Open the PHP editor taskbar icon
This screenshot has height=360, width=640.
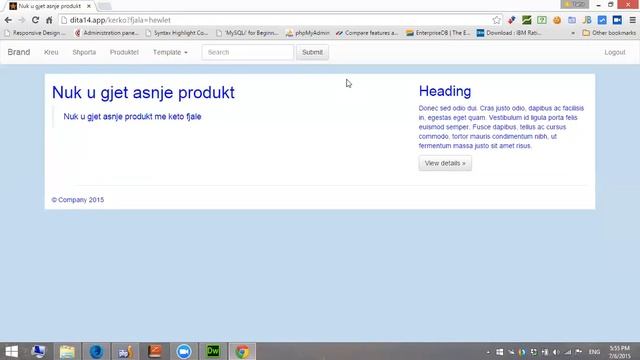click(125, 351)
